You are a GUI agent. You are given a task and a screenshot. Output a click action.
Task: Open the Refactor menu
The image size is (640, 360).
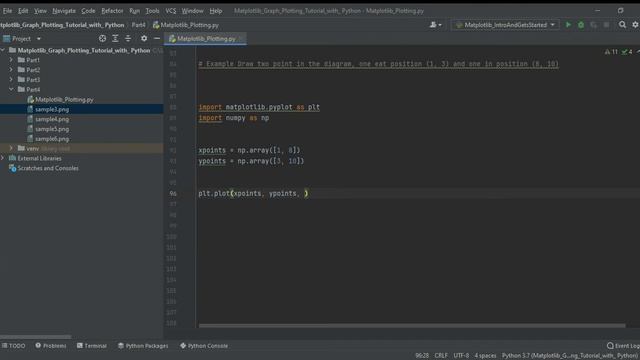112,11
